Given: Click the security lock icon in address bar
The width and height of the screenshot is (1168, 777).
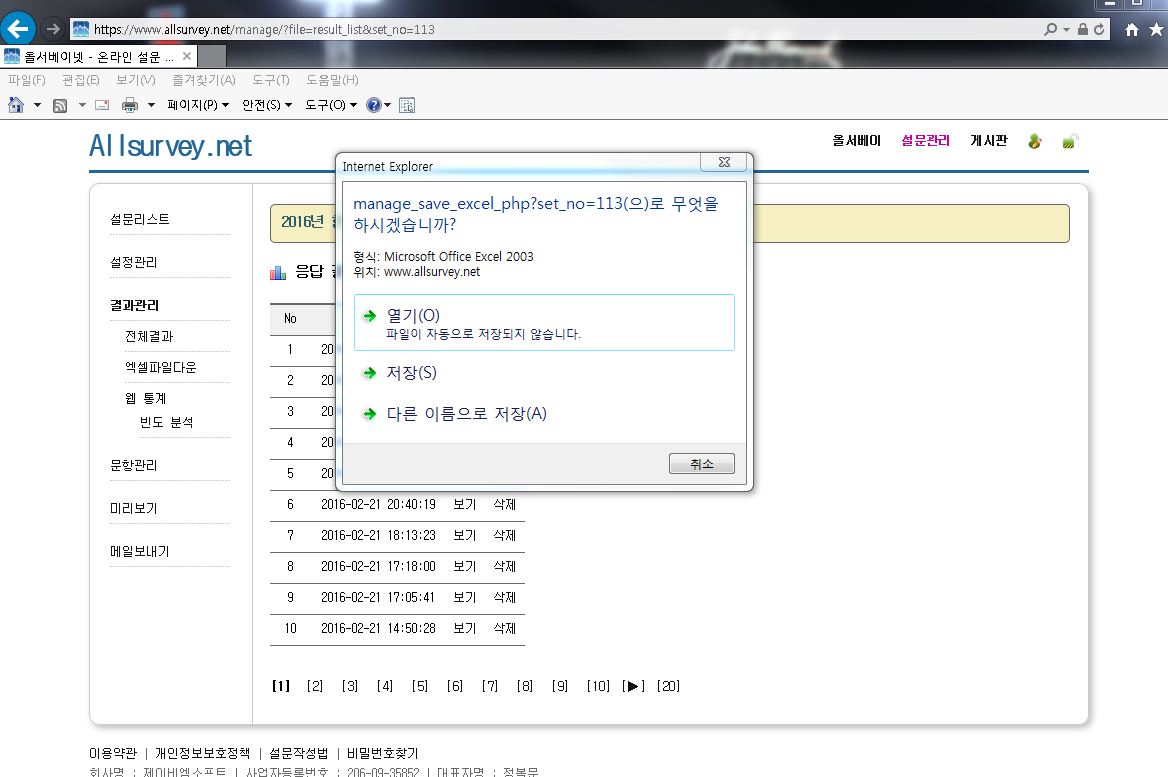Looking at the screenshot, I should click(1083, 30).
